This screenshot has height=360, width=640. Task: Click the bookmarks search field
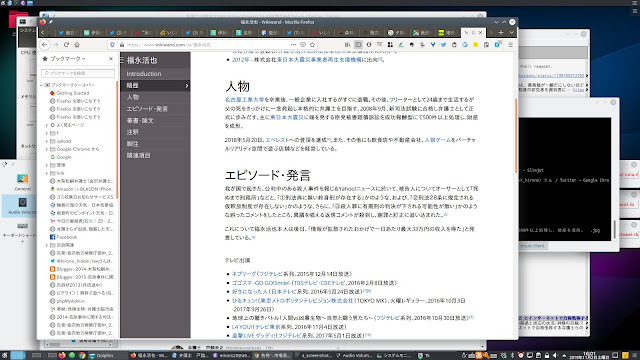(78, 73)
